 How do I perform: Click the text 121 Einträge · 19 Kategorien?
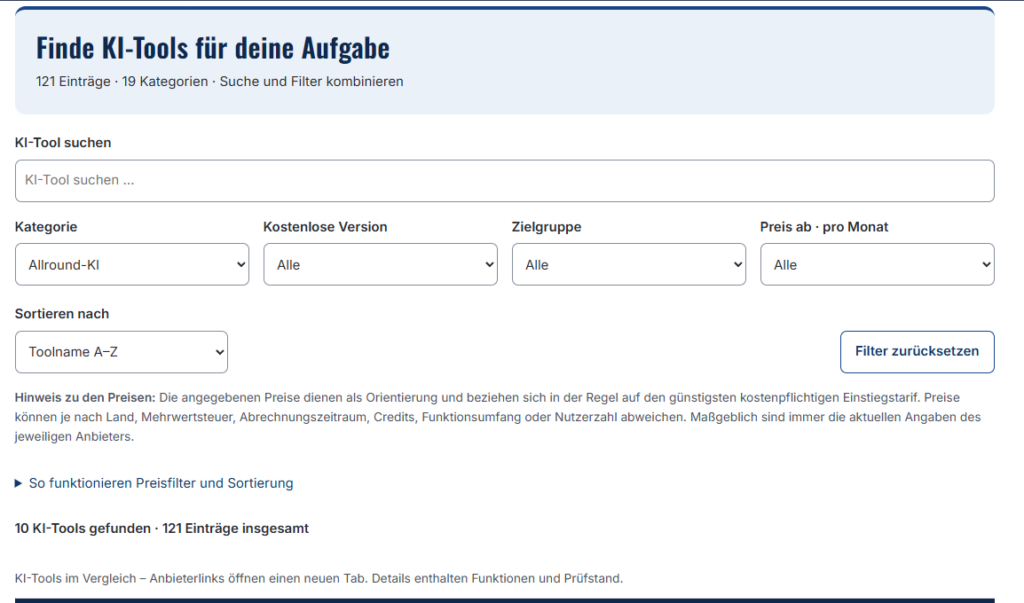pos(122,82)
